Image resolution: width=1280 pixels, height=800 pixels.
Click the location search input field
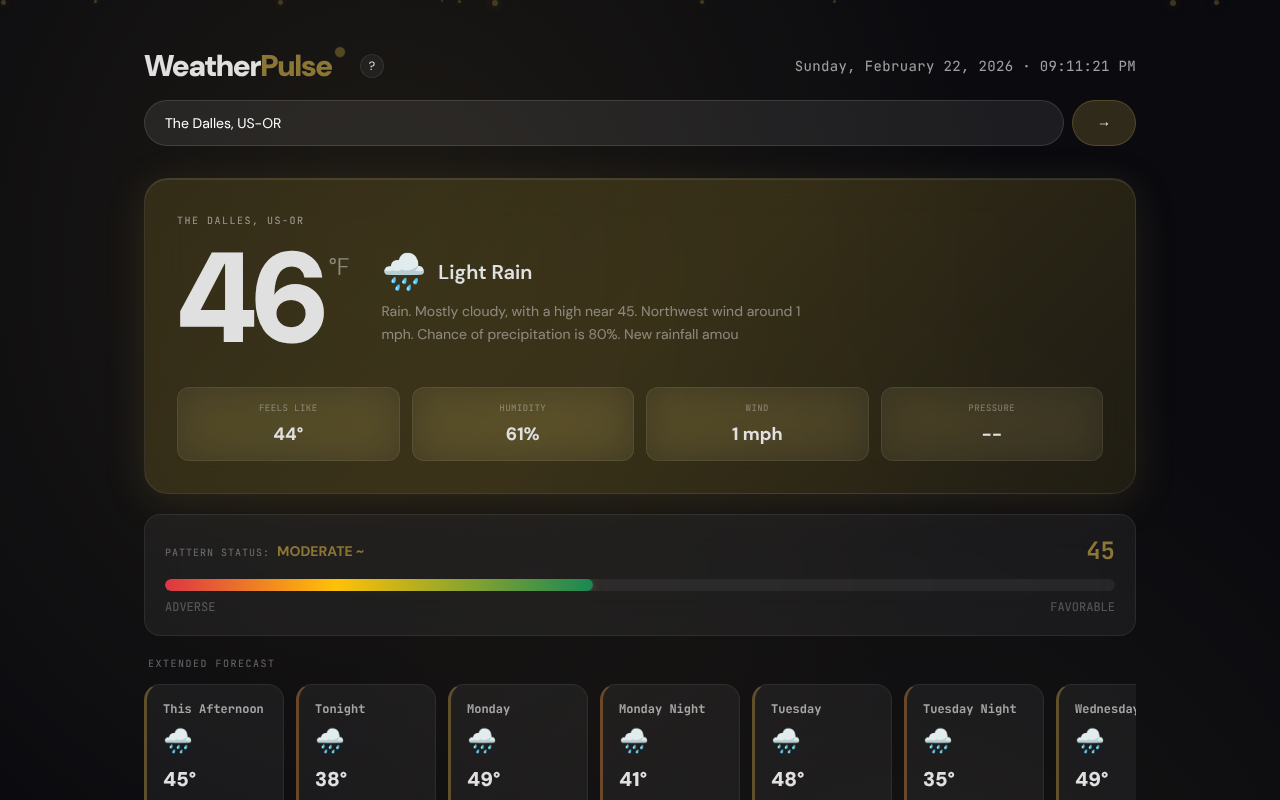[x=603, y=122]
